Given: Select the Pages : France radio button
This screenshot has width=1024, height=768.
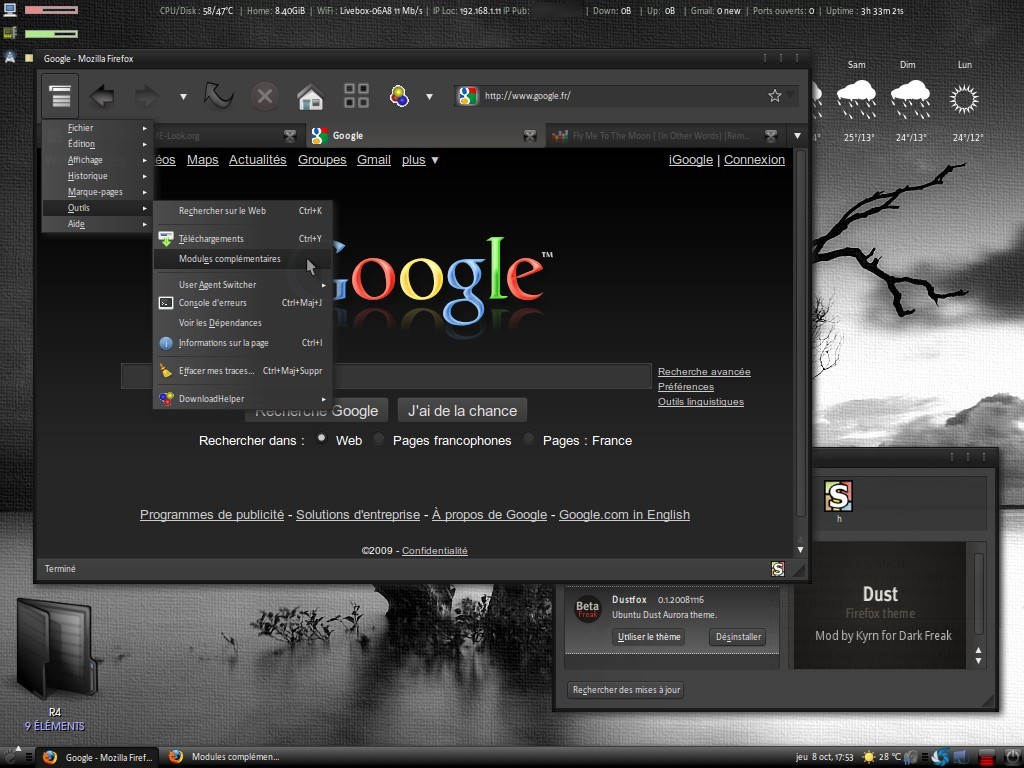Looking at the screenshot, I should 528,438.
